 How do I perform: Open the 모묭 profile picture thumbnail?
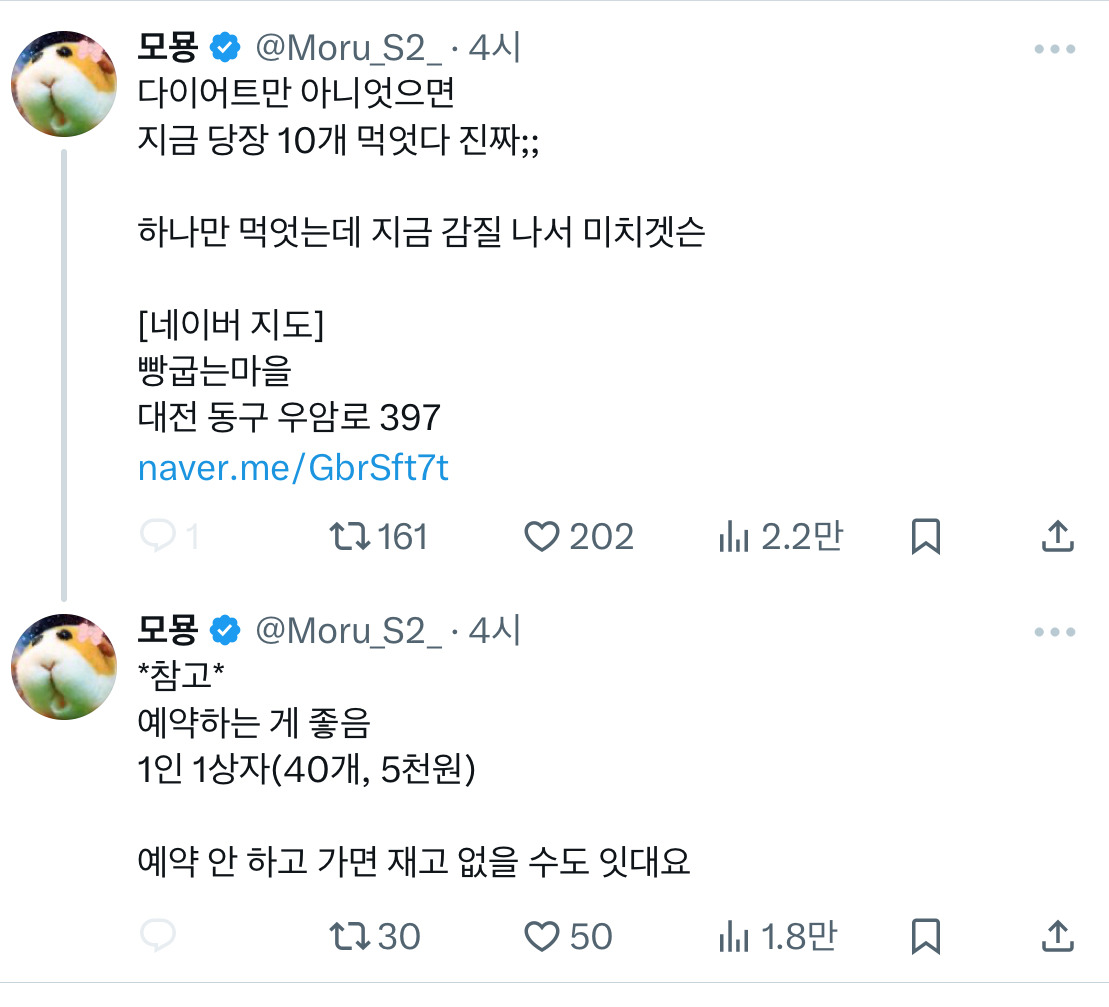click(63, 83)
